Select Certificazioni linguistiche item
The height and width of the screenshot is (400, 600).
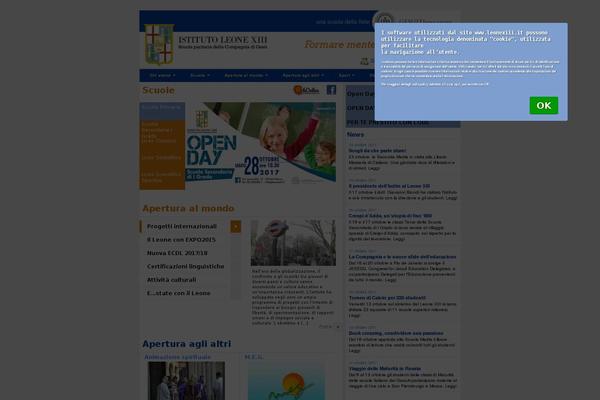186,267
